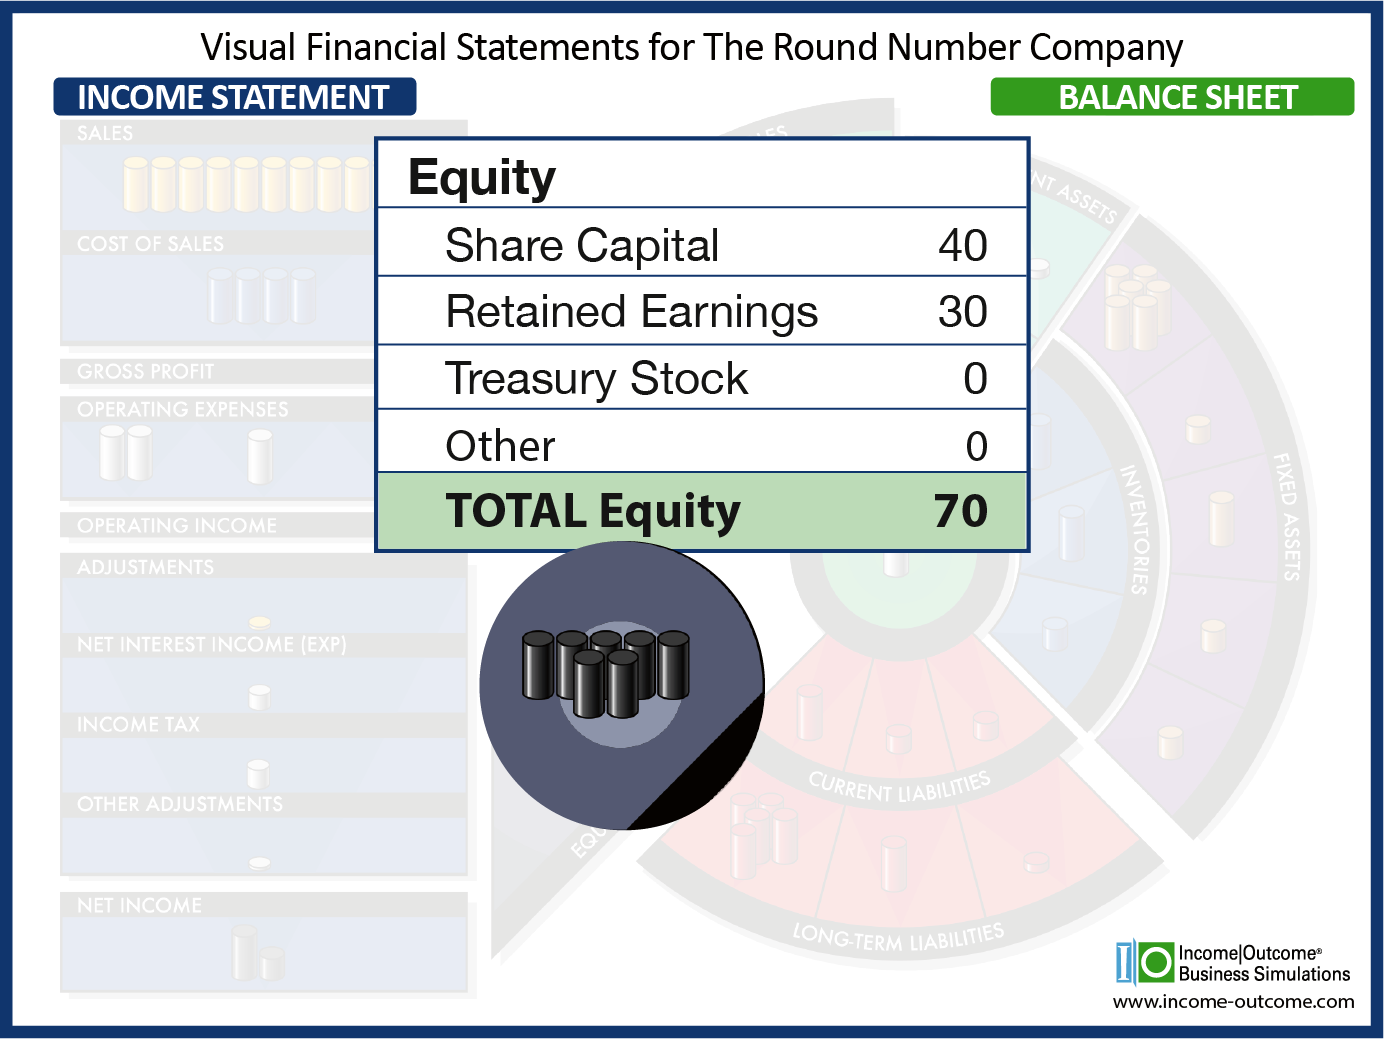Open the INCOME STATEMENT header tab
This screenshot has width=1384, height=1039.
coord(234,97)
